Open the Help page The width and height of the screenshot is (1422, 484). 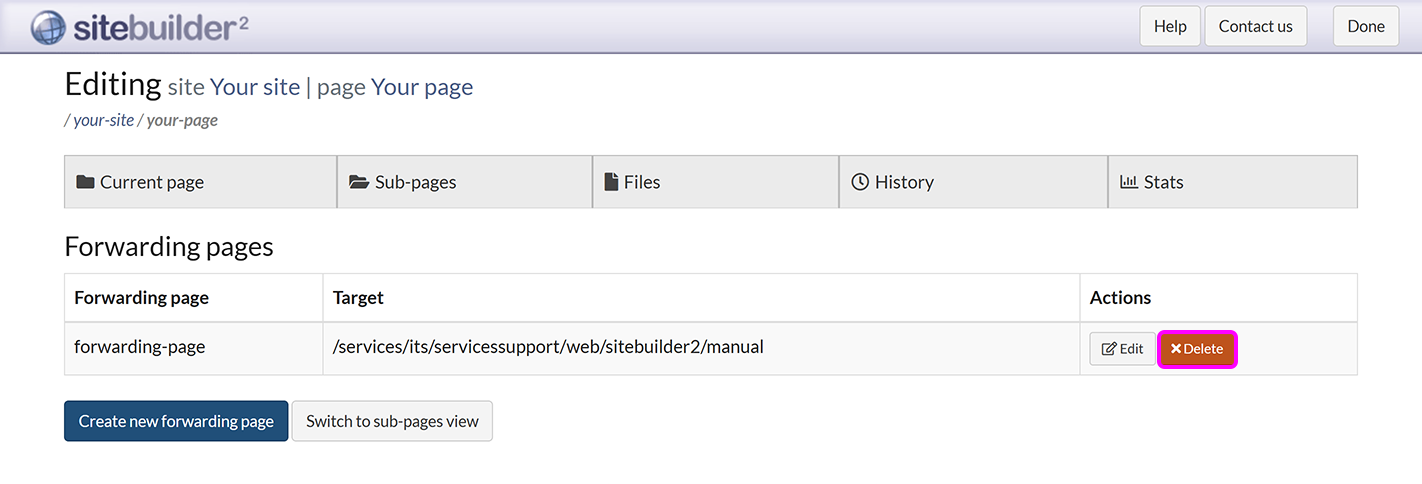[1170, 27]
